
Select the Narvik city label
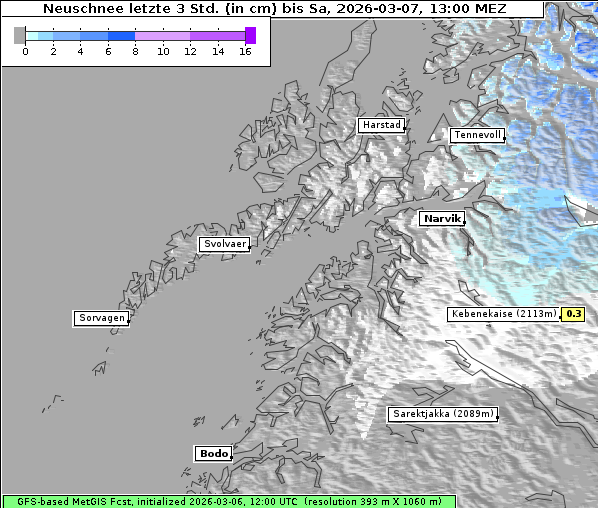point(442,219)
